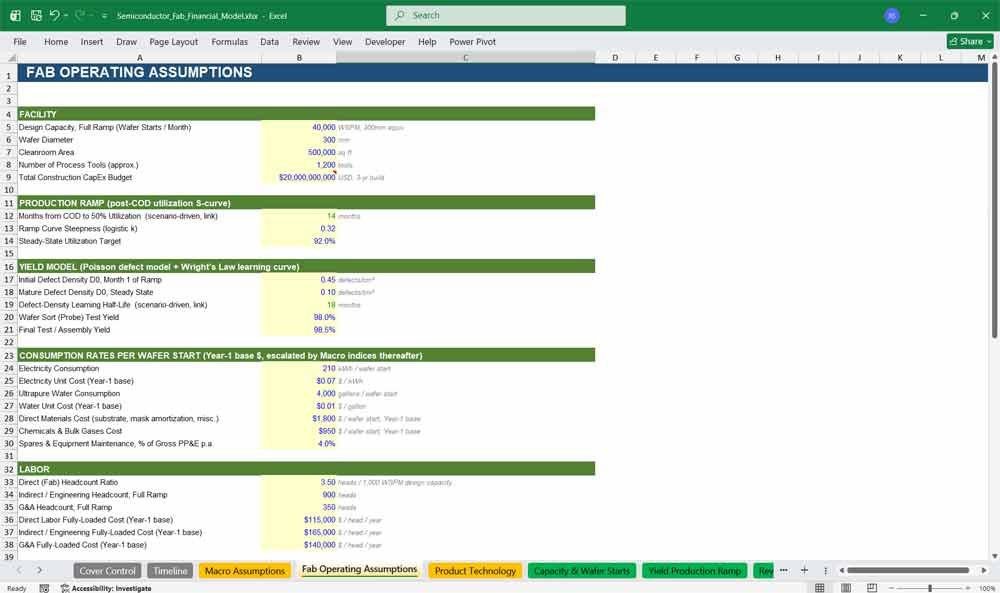Open the Undo history dropdown arrow

[x=66, y=16]
